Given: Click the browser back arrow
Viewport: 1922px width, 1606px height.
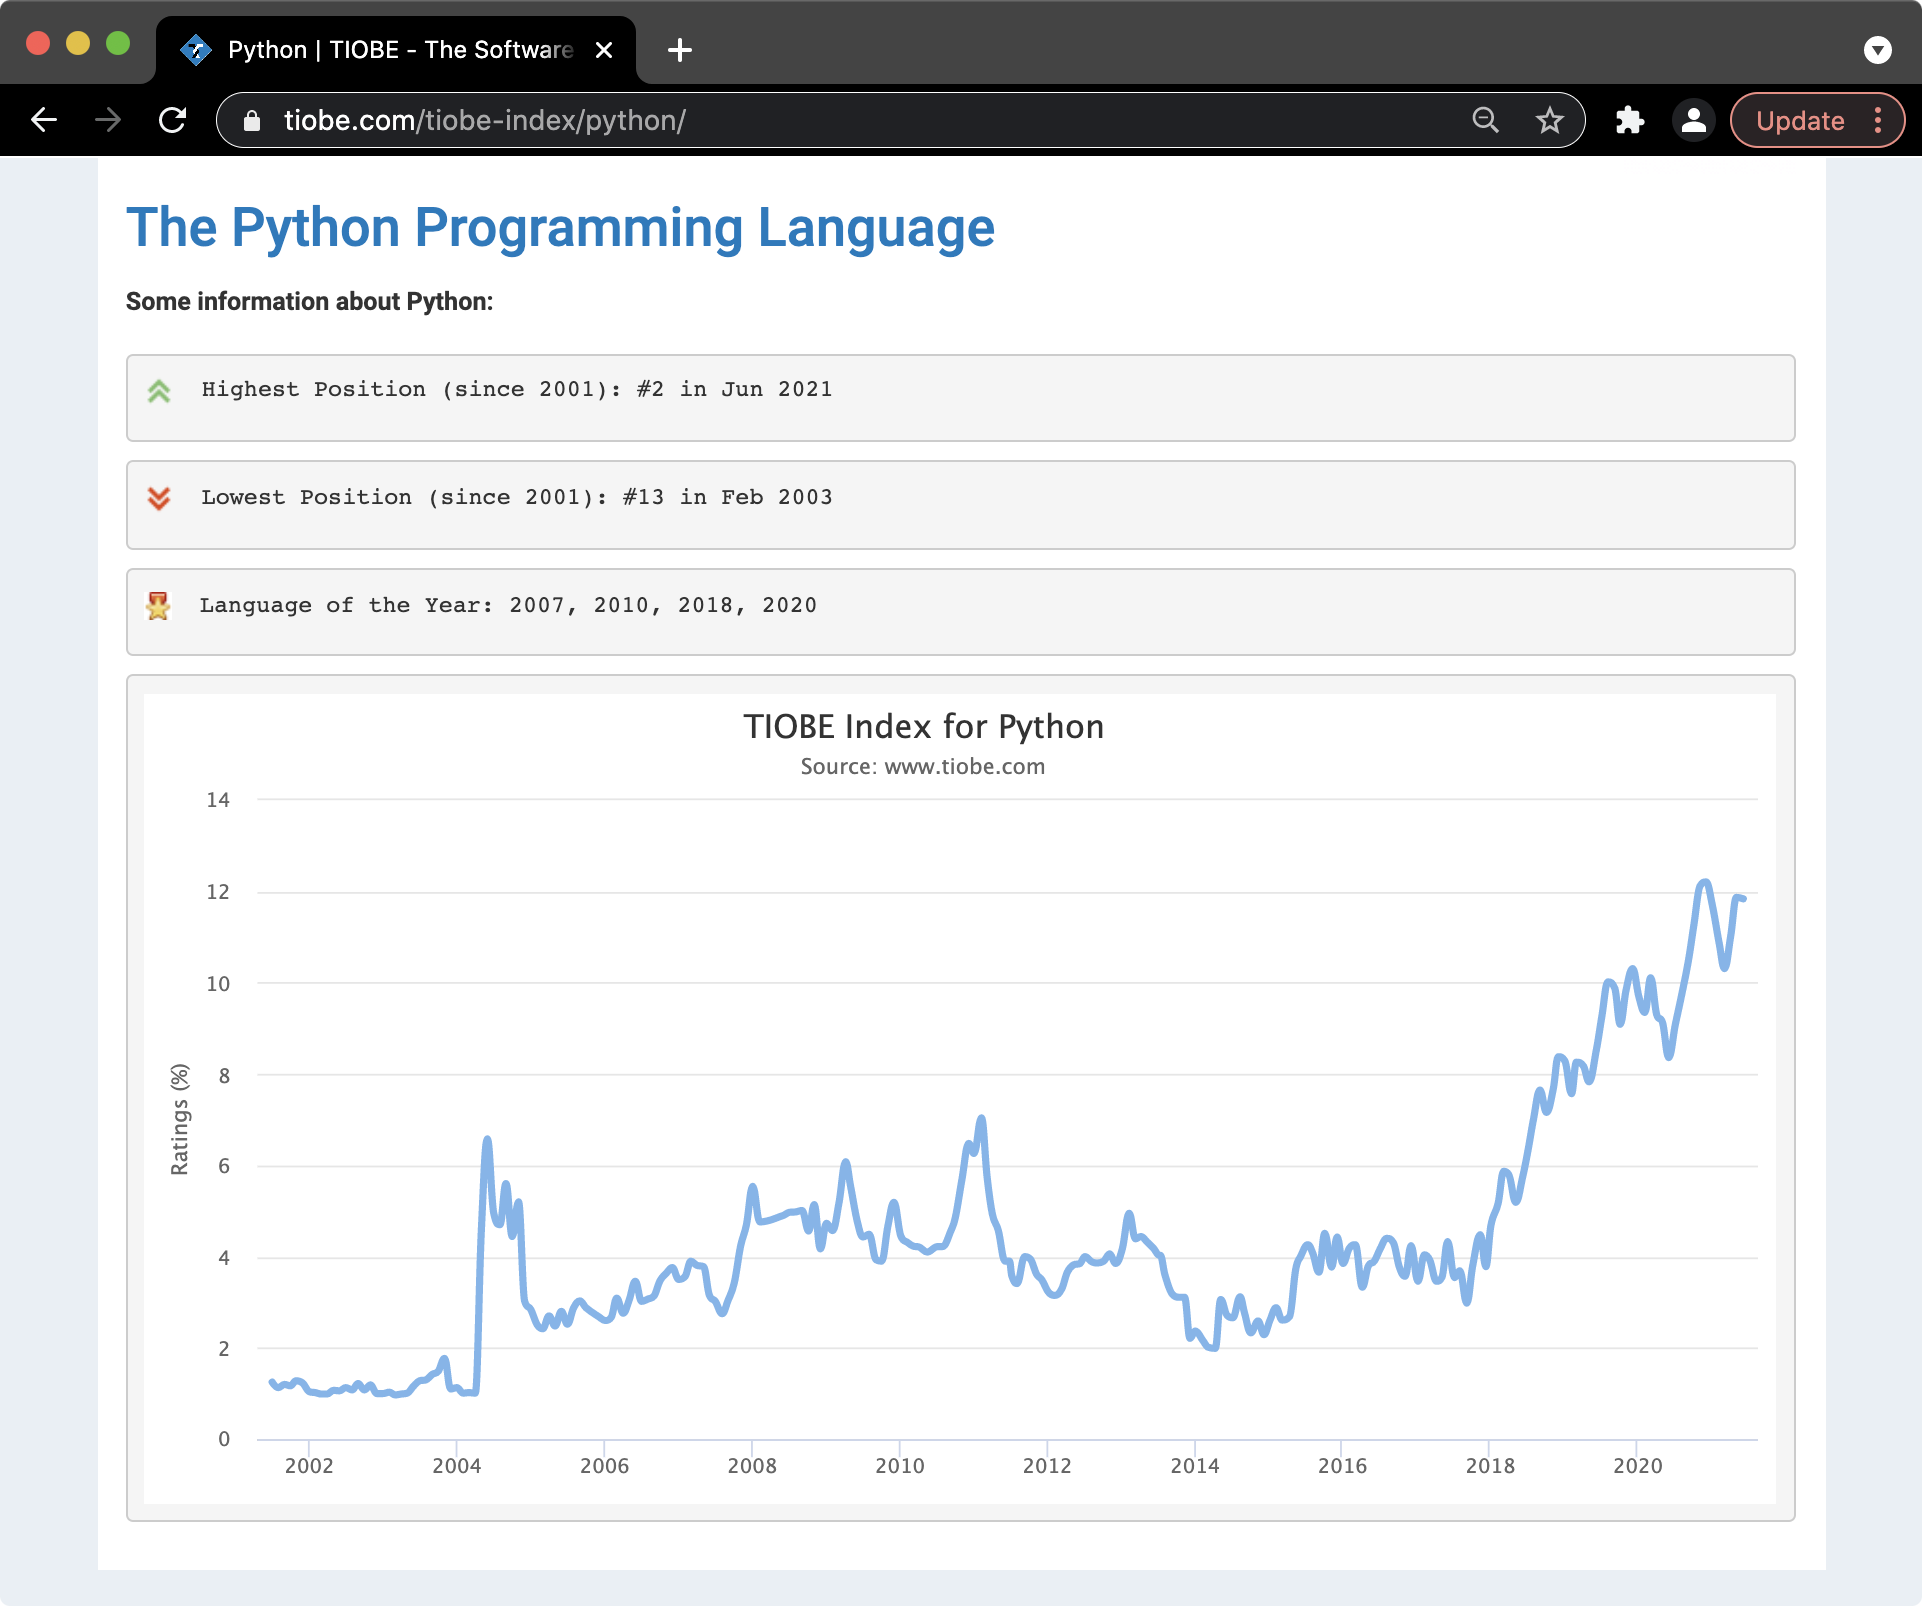Looking at the screenshot, I should 44,120.
